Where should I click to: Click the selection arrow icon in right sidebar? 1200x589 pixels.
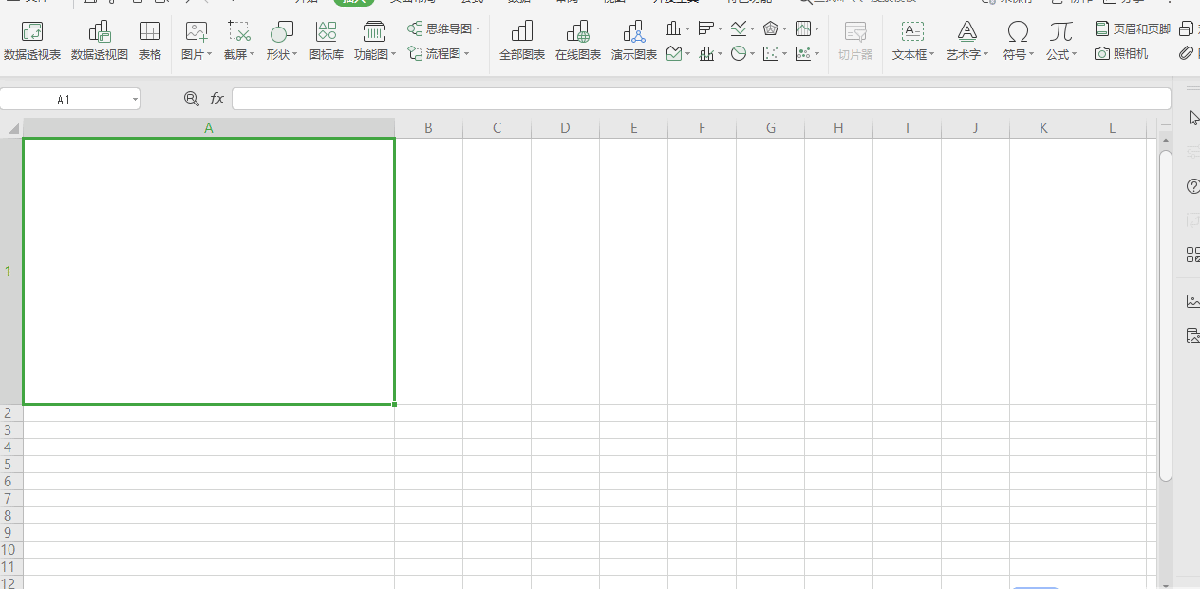(1194, 118)
